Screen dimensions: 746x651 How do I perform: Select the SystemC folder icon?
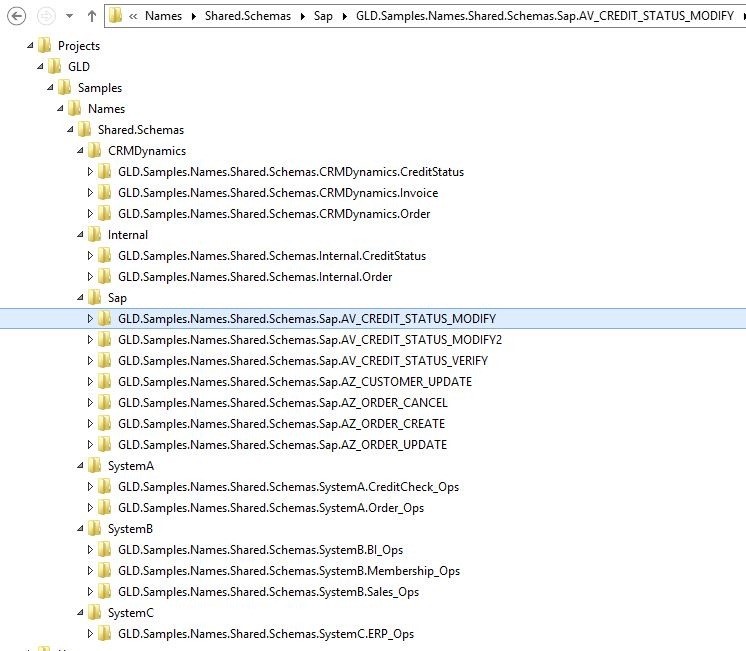pos(95,612)
